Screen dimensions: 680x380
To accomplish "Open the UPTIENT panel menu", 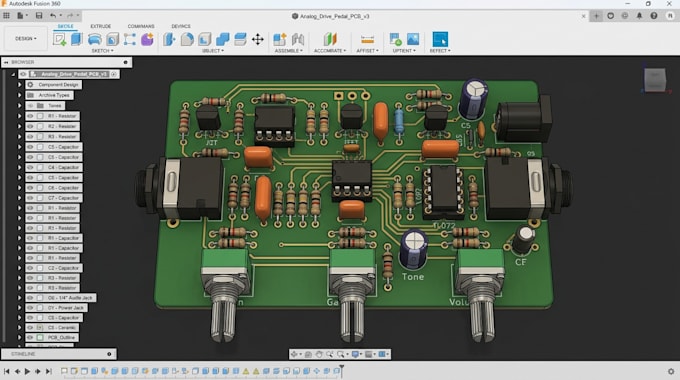I will (404, 51).
